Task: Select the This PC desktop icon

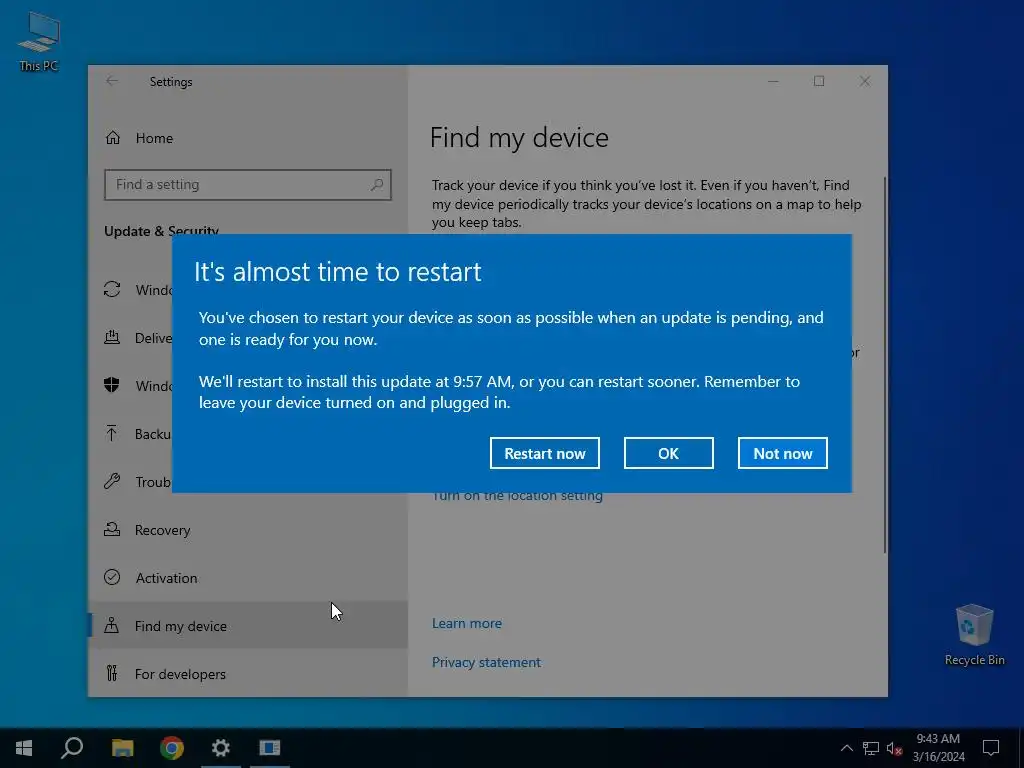Action: coord(39,40)
